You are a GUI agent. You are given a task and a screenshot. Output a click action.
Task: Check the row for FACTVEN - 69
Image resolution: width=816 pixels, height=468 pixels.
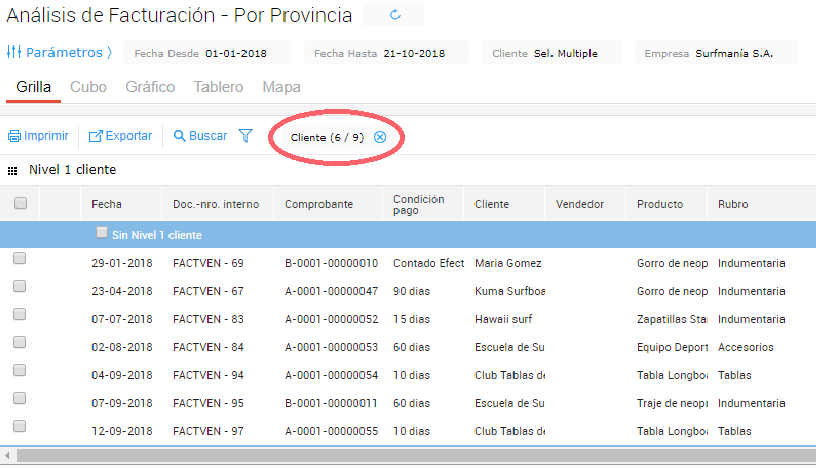point(19,258)
